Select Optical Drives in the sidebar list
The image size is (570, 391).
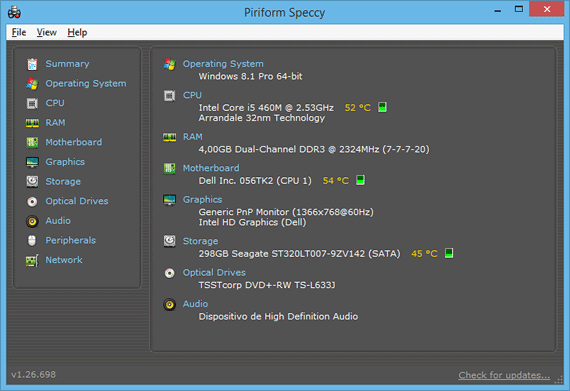77,201
